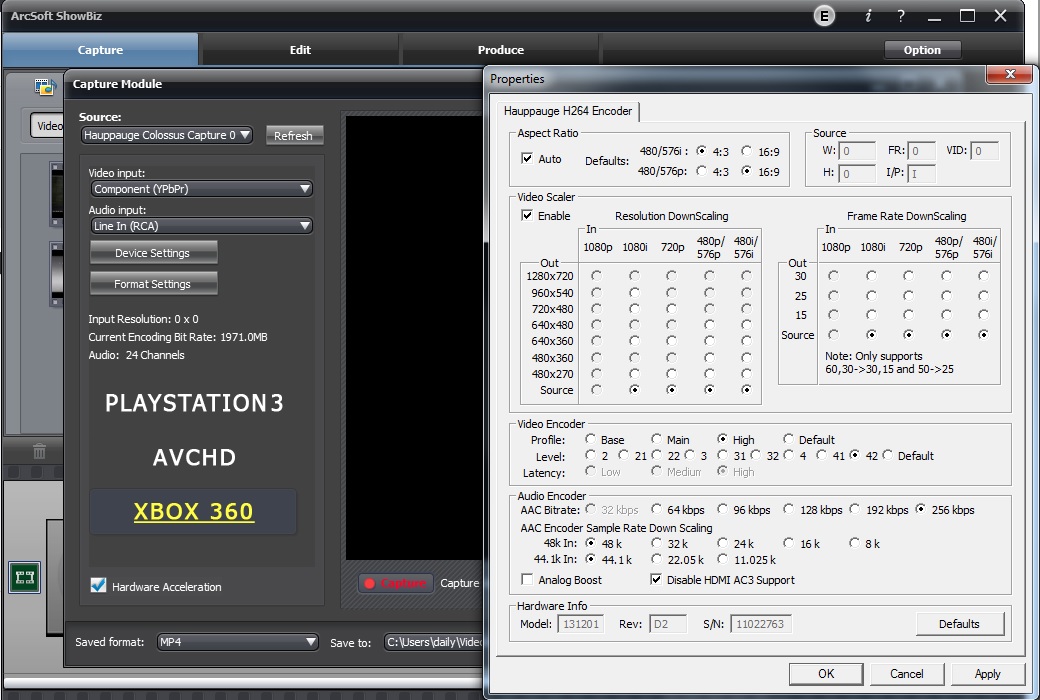Select the XBOX 360 preset link

click(193, 512)
